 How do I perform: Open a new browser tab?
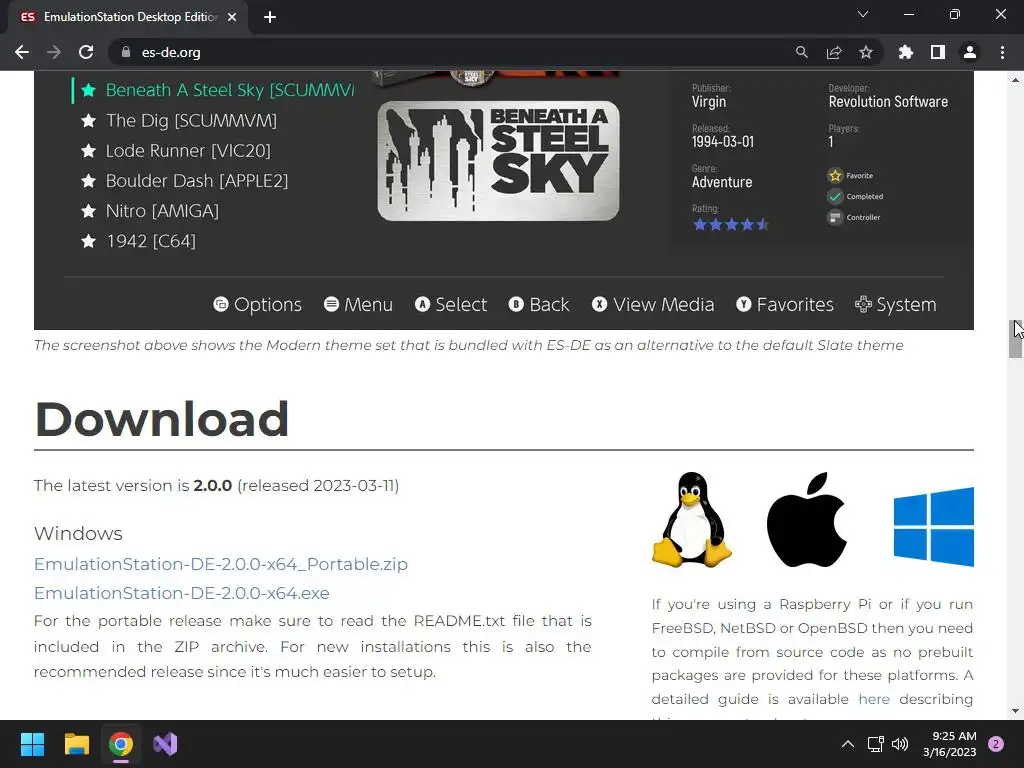(x=270, y=17)
